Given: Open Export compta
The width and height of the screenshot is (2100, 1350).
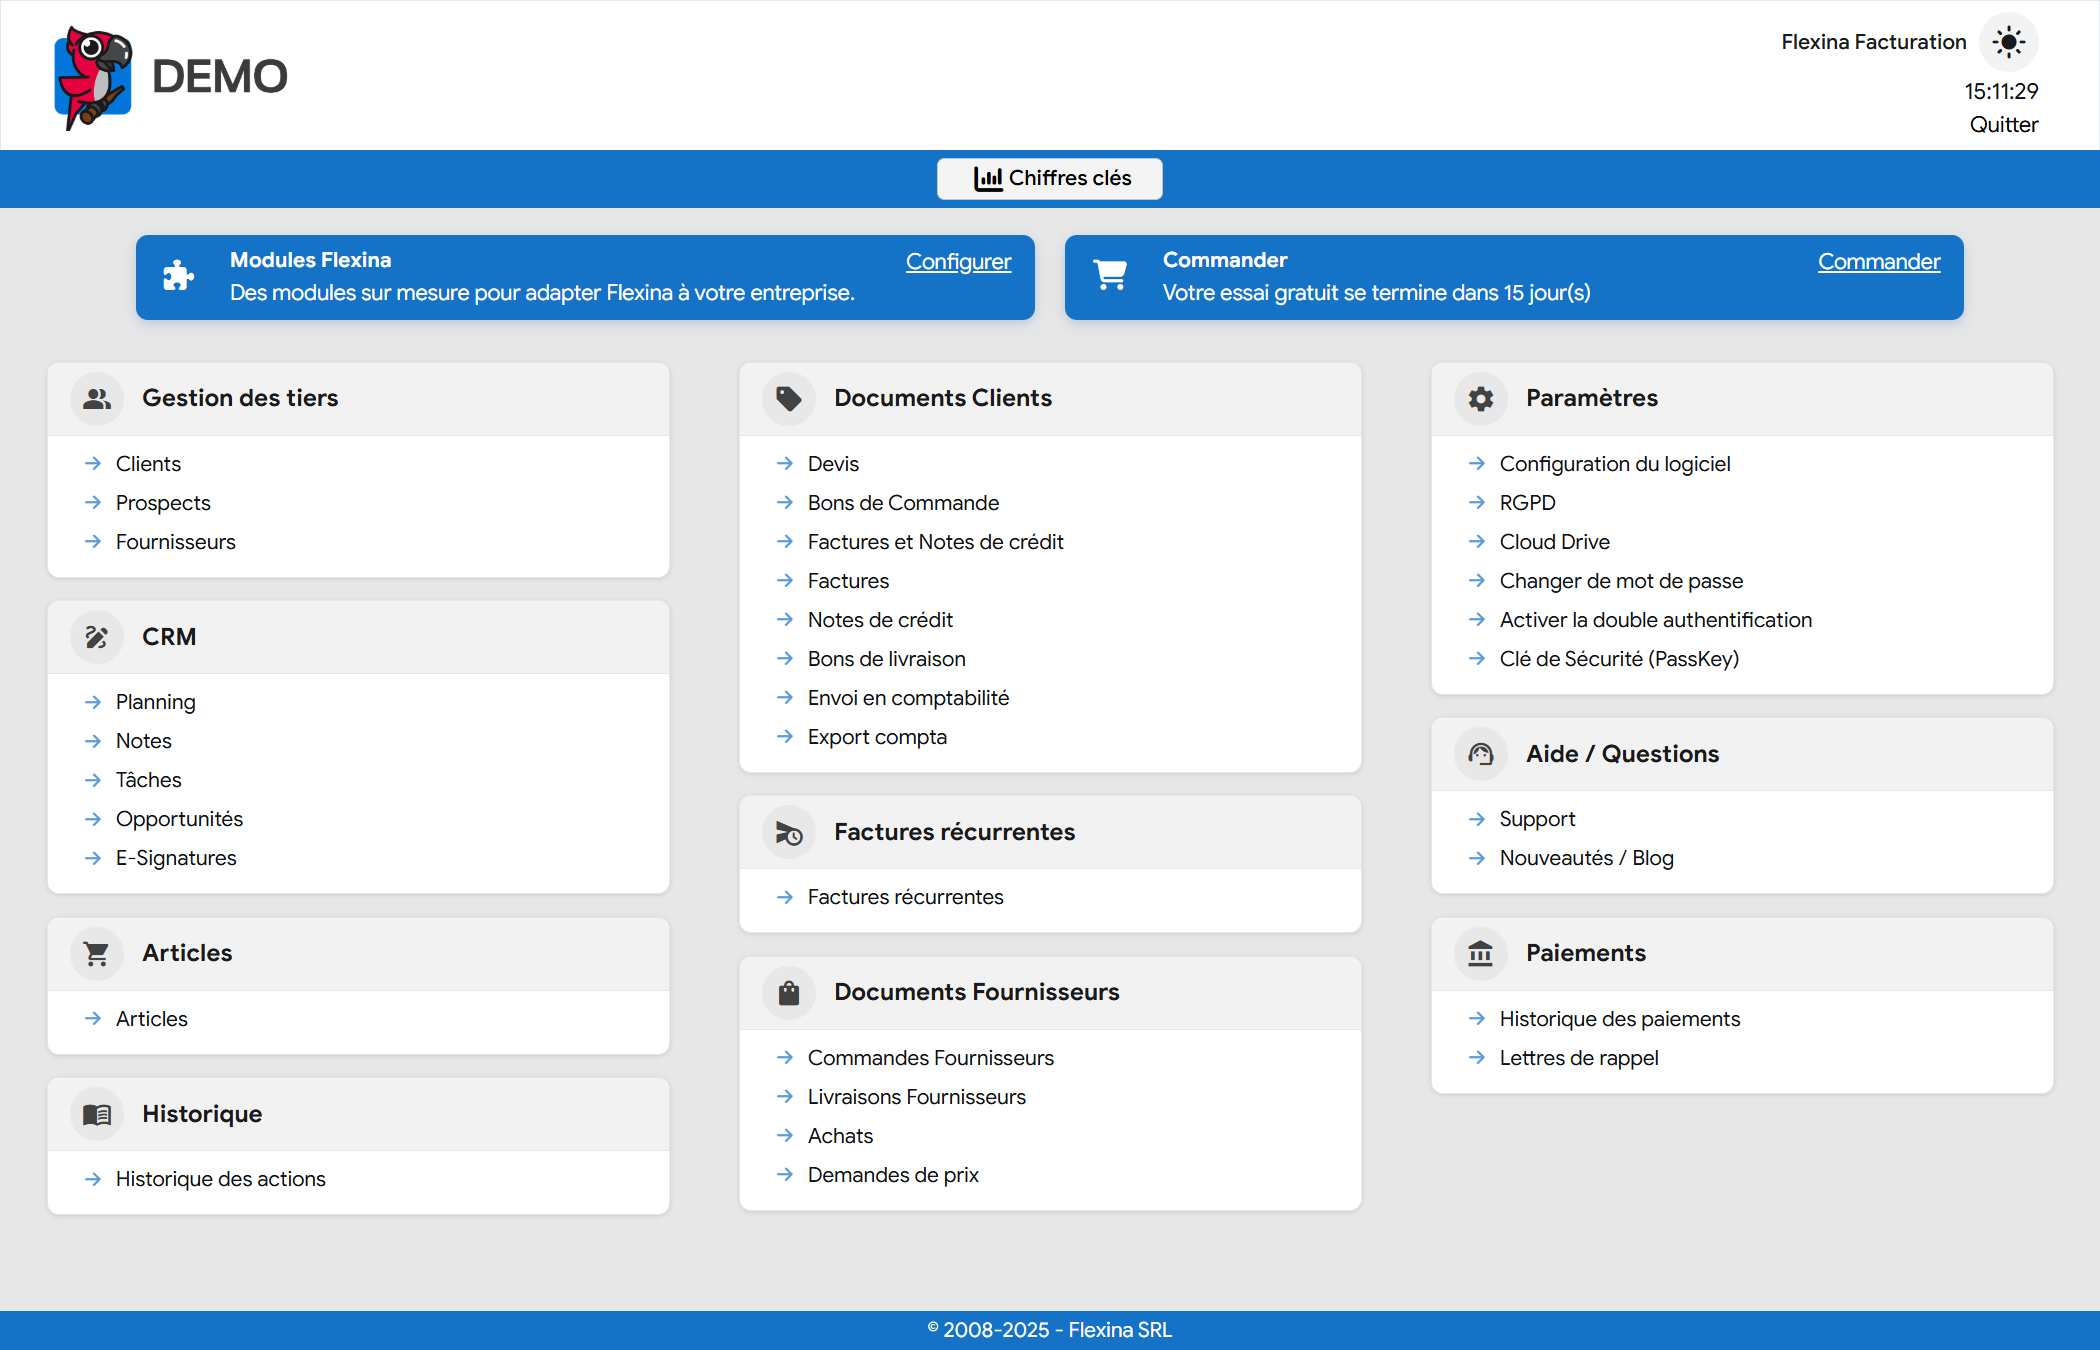Looking at the screenshot, I should (x=877, y=736).
